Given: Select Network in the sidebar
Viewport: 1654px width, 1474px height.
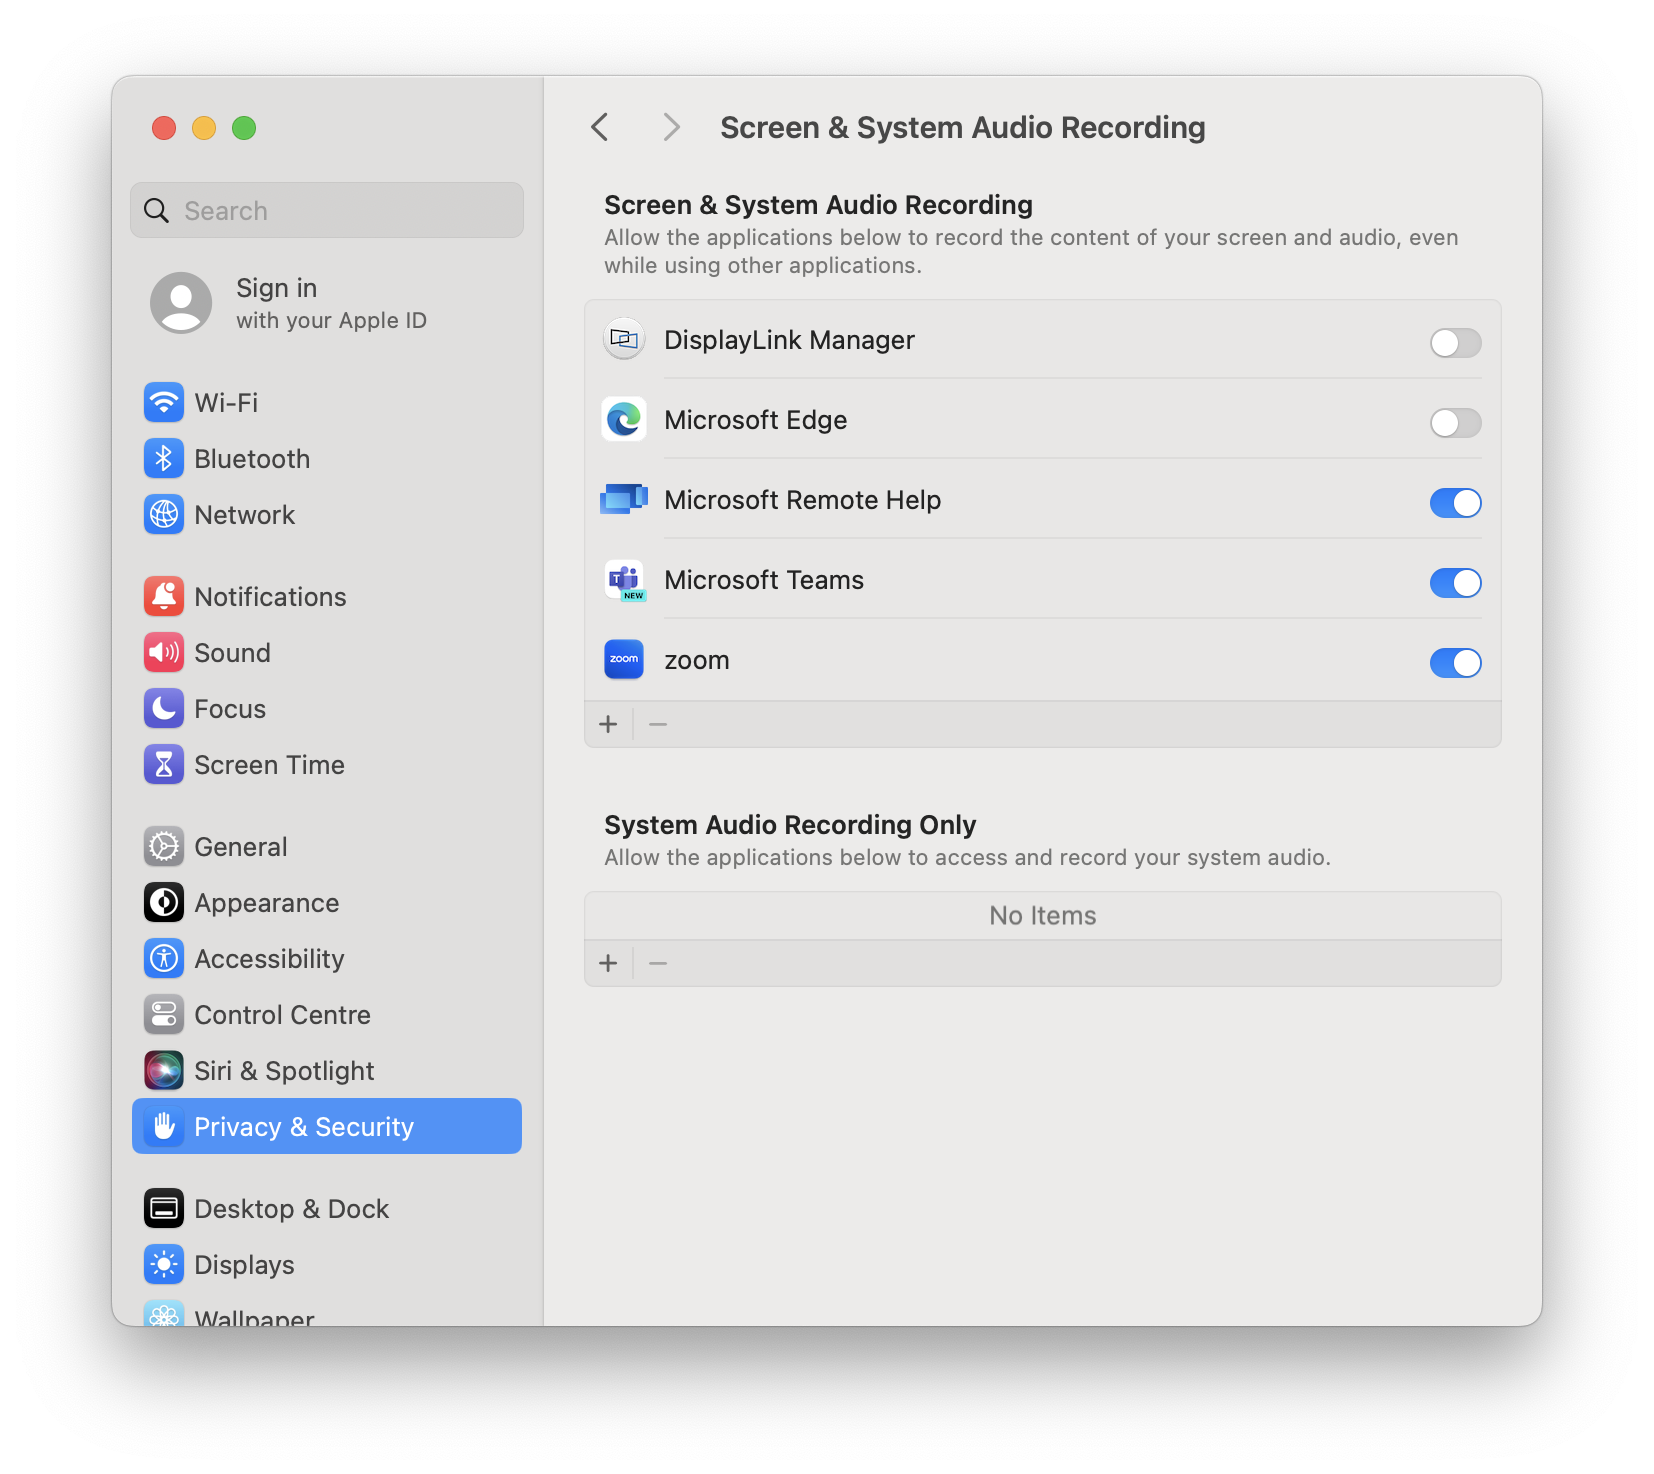Looking at the screenshot, I should (x=327, y=515).
